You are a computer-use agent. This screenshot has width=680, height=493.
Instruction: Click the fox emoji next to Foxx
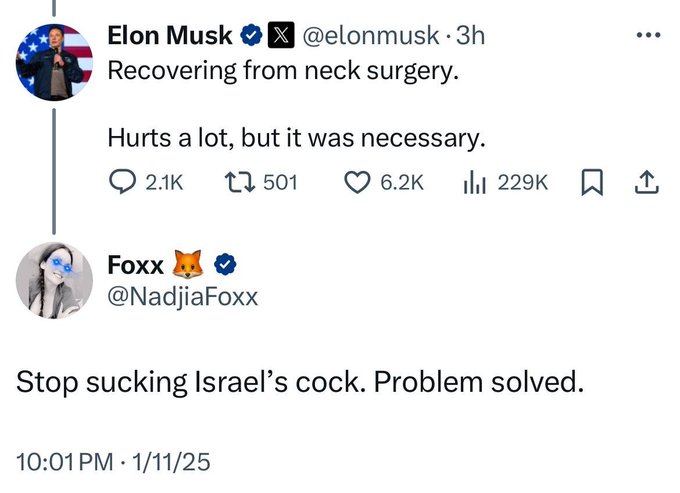click(190, 265)
